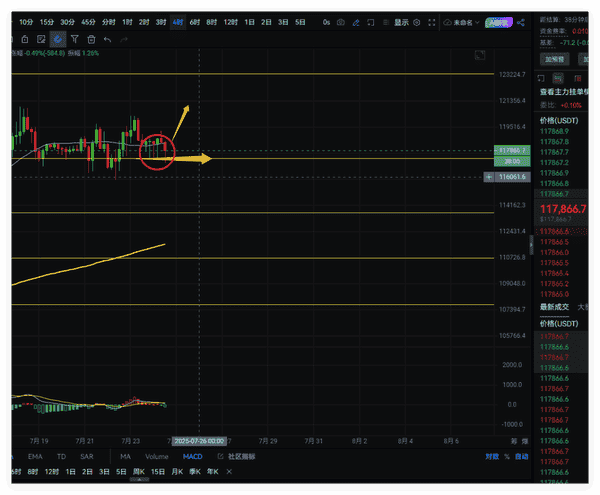
Task: Click the 加保证 button
Action: point(555,59)
